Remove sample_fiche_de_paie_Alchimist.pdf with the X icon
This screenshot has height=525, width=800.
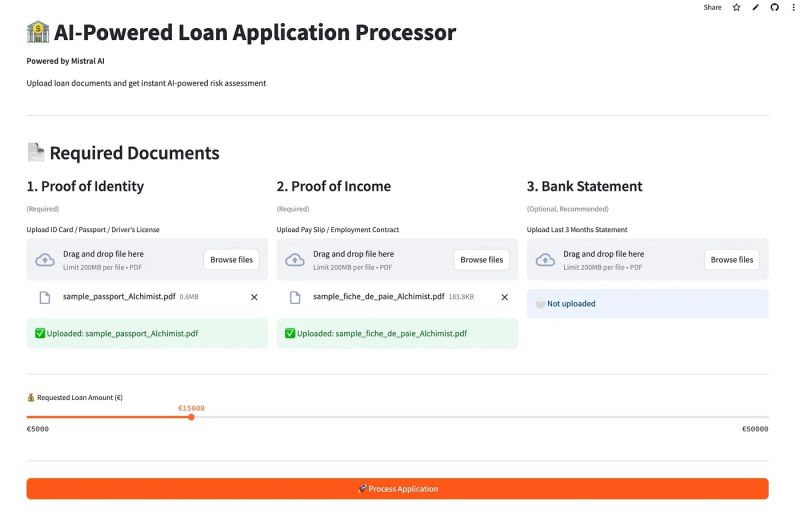coord(504,297)
